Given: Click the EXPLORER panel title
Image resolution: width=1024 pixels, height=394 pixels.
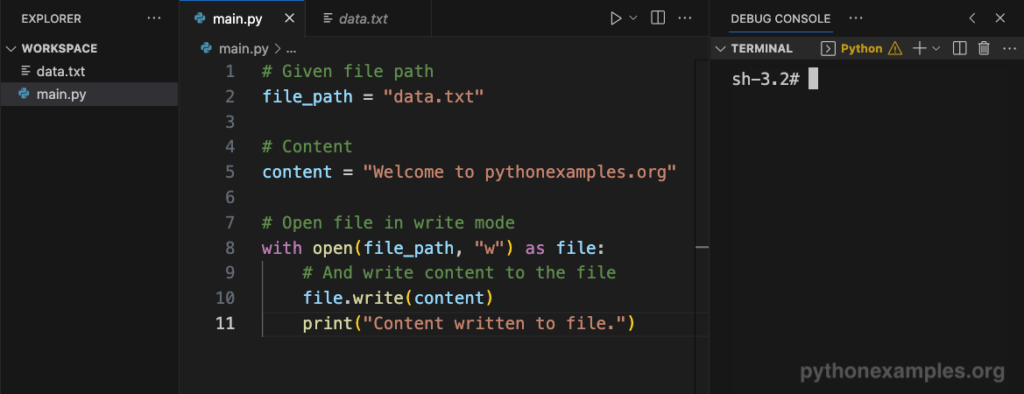Looking at the screenshot, I should point(51,19).
